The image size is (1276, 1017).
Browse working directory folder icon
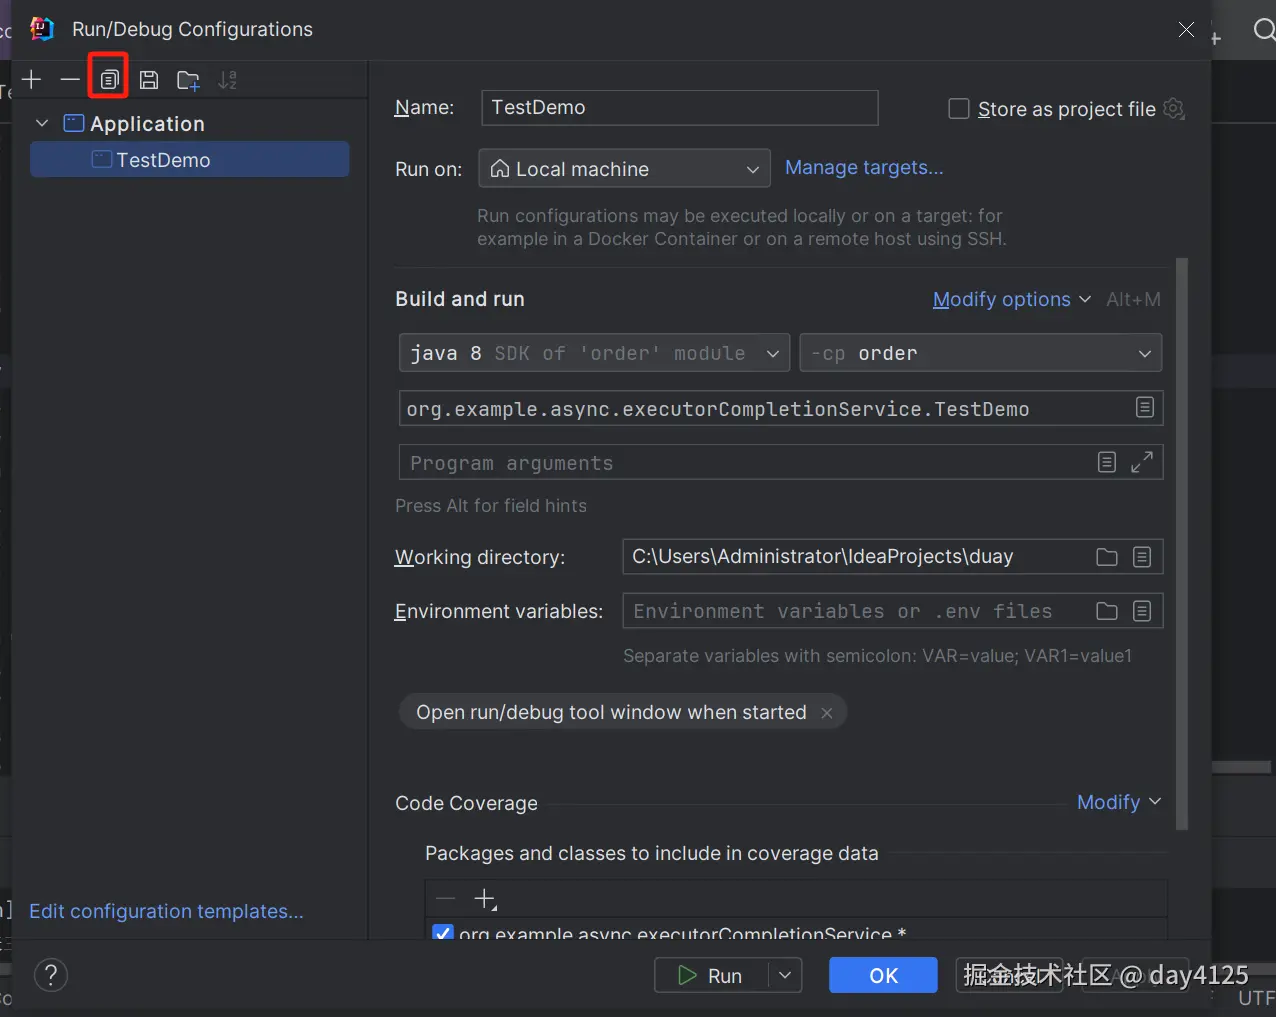point(1107,557)
